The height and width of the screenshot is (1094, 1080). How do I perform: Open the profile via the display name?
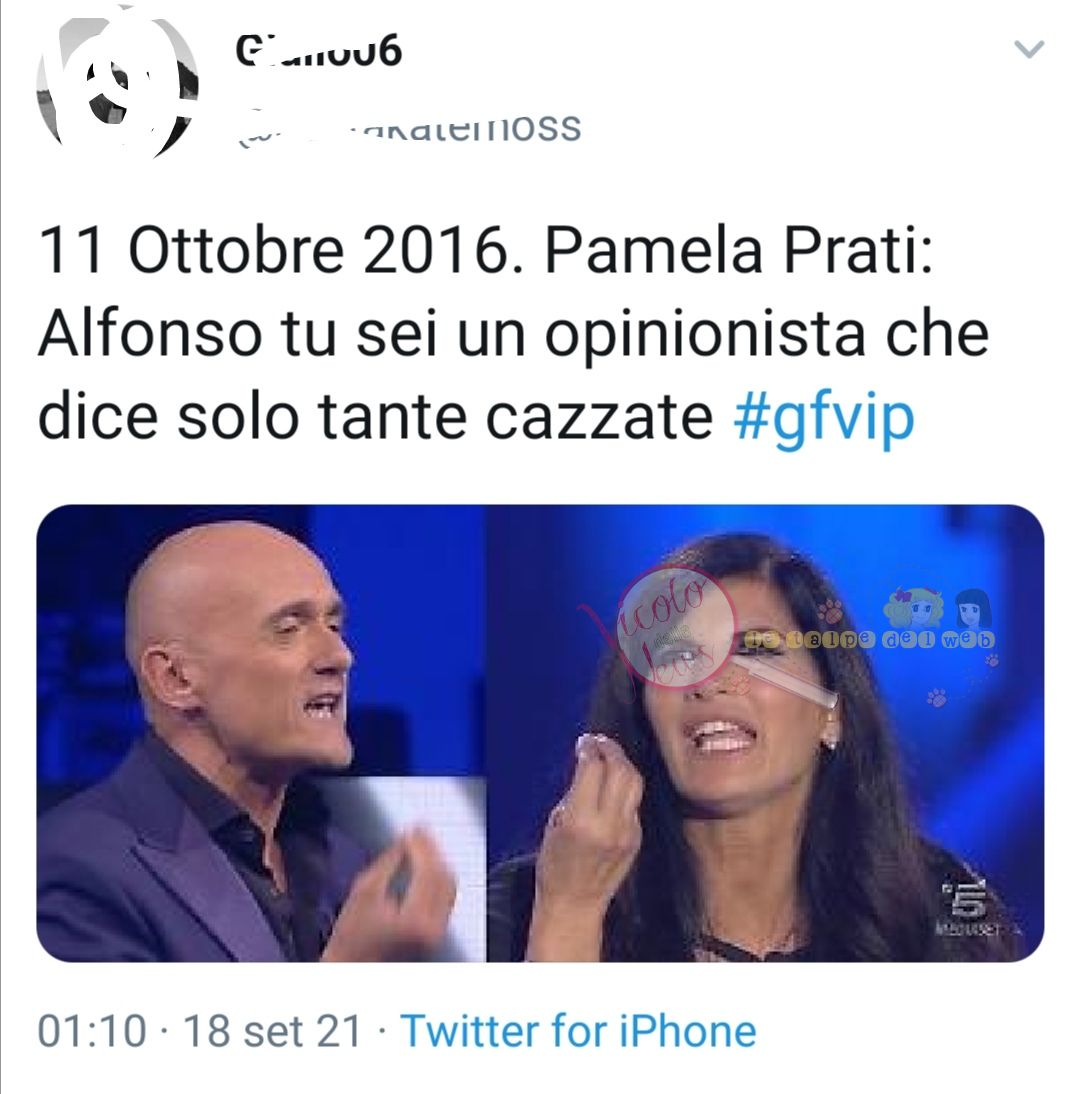[319, 50]
